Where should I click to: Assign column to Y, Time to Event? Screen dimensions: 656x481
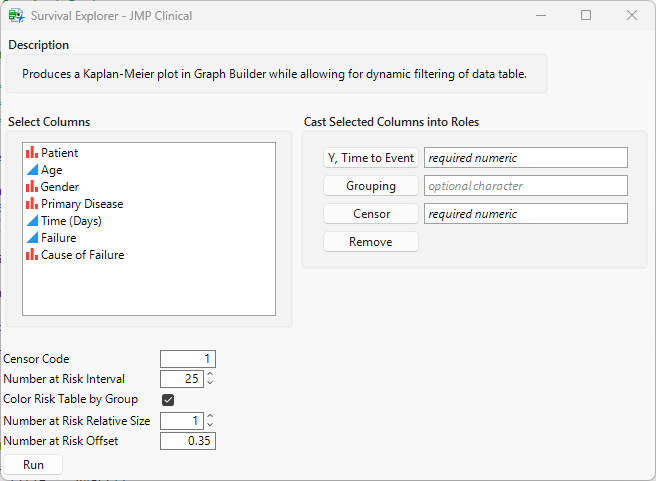coord(370,158)
